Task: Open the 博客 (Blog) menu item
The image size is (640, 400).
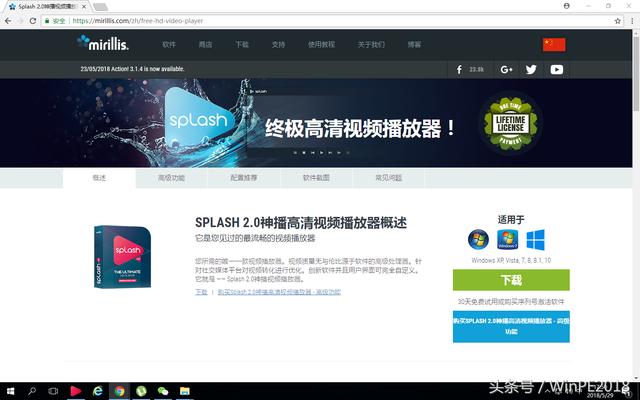Action: (x=414, y=44)
